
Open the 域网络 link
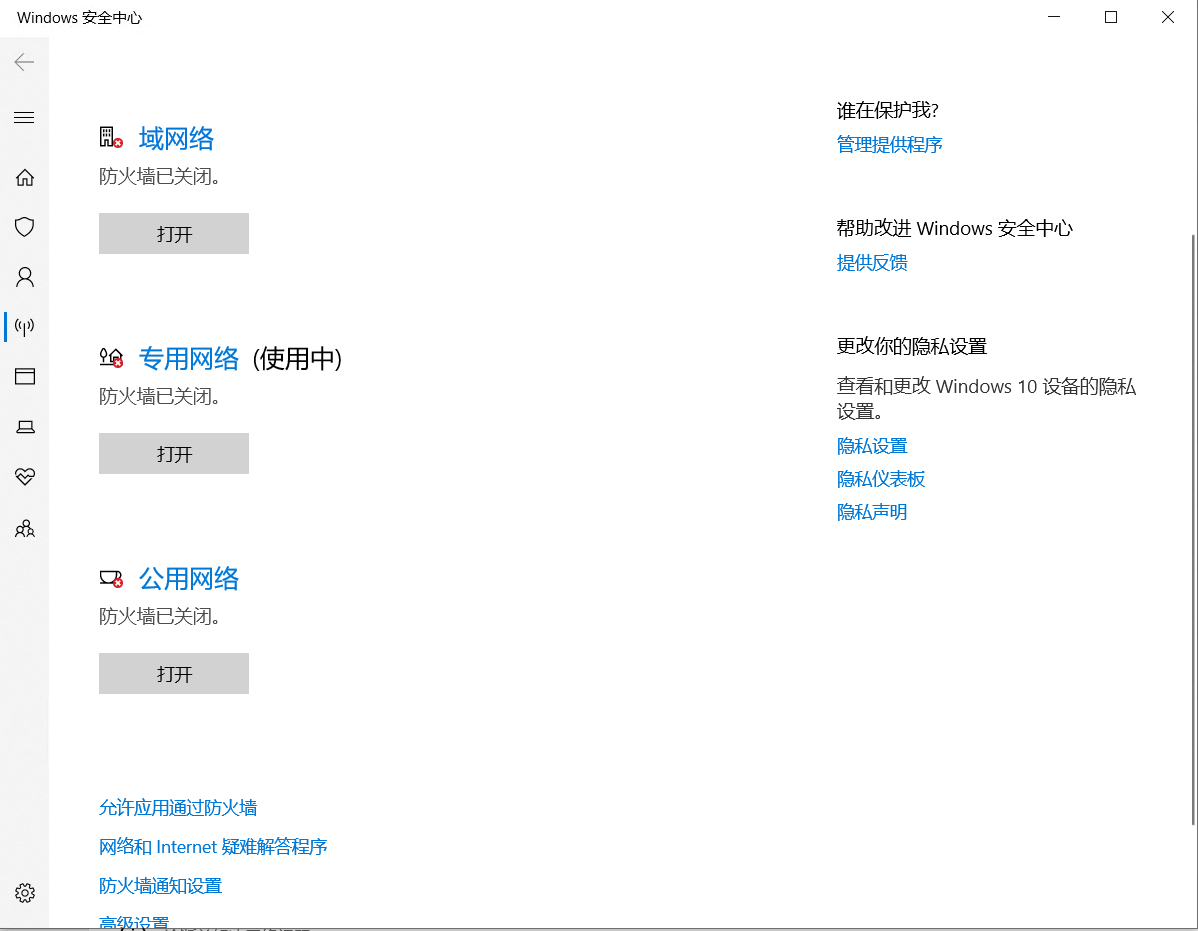tap(176, 138)
